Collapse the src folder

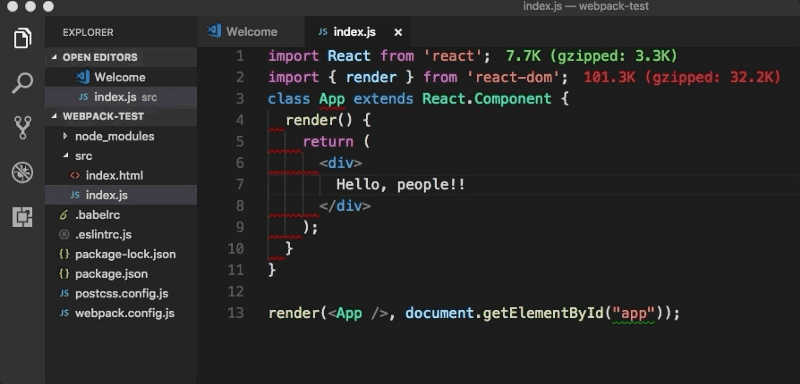(65, 156)
